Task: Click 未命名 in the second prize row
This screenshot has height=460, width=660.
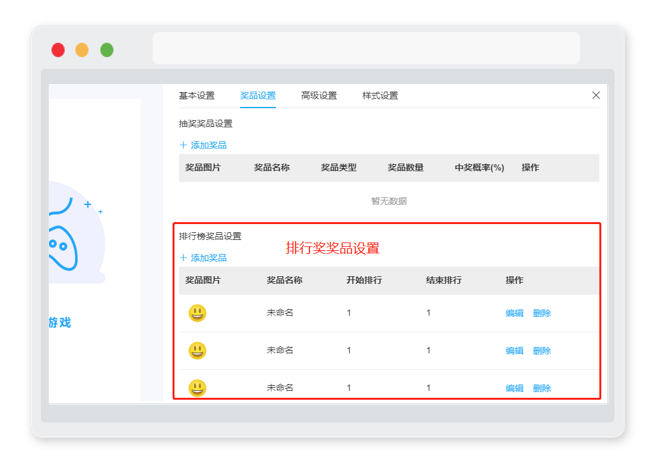Action: point(280,350)
